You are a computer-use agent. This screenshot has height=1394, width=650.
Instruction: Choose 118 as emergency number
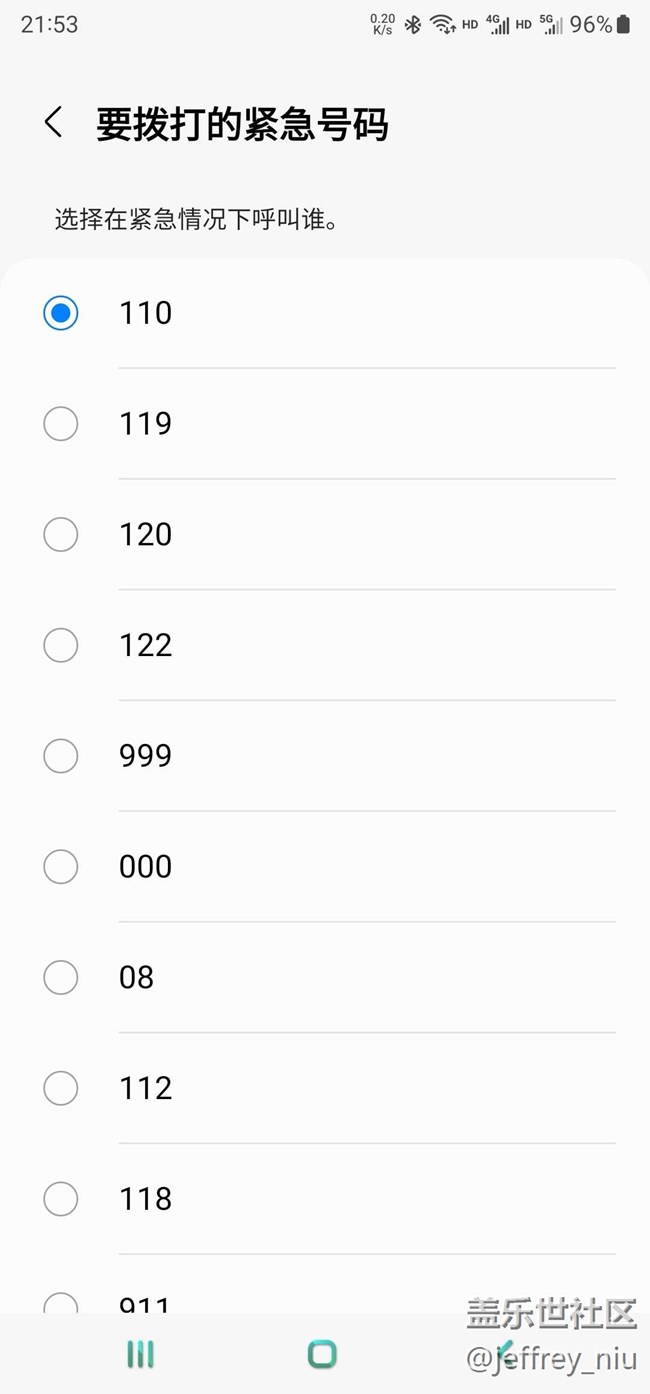tap(61, 1199)
